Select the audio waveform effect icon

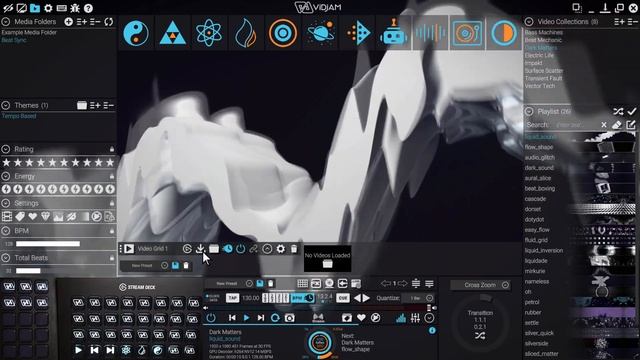pyautogui.click(x=430, y=33)
